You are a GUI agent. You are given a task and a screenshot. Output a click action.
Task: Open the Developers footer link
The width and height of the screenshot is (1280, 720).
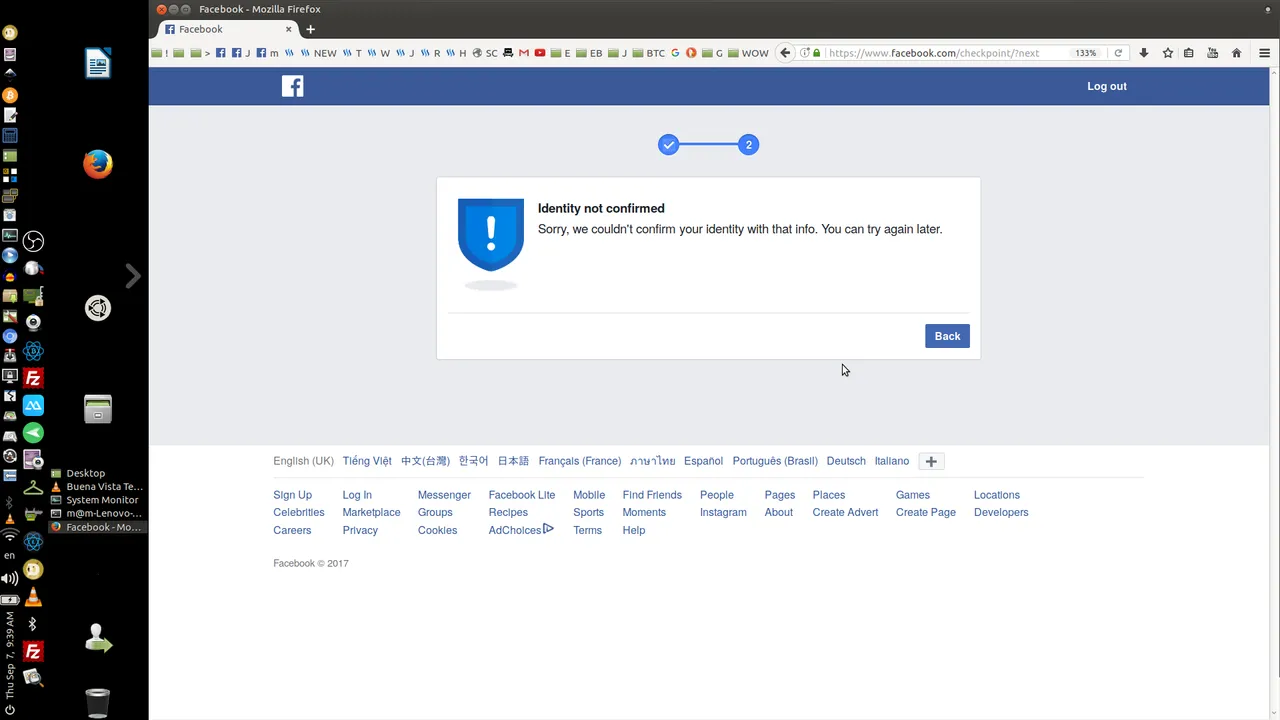pos(1001,512)
